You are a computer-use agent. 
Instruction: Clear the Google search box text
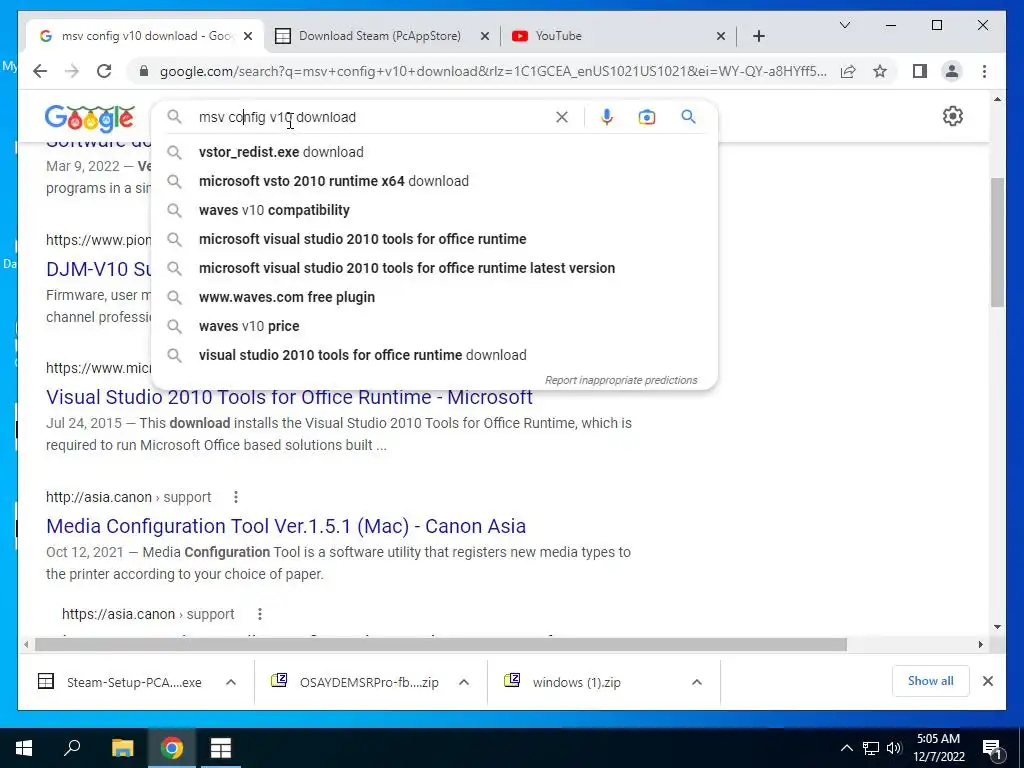[562, 117]
